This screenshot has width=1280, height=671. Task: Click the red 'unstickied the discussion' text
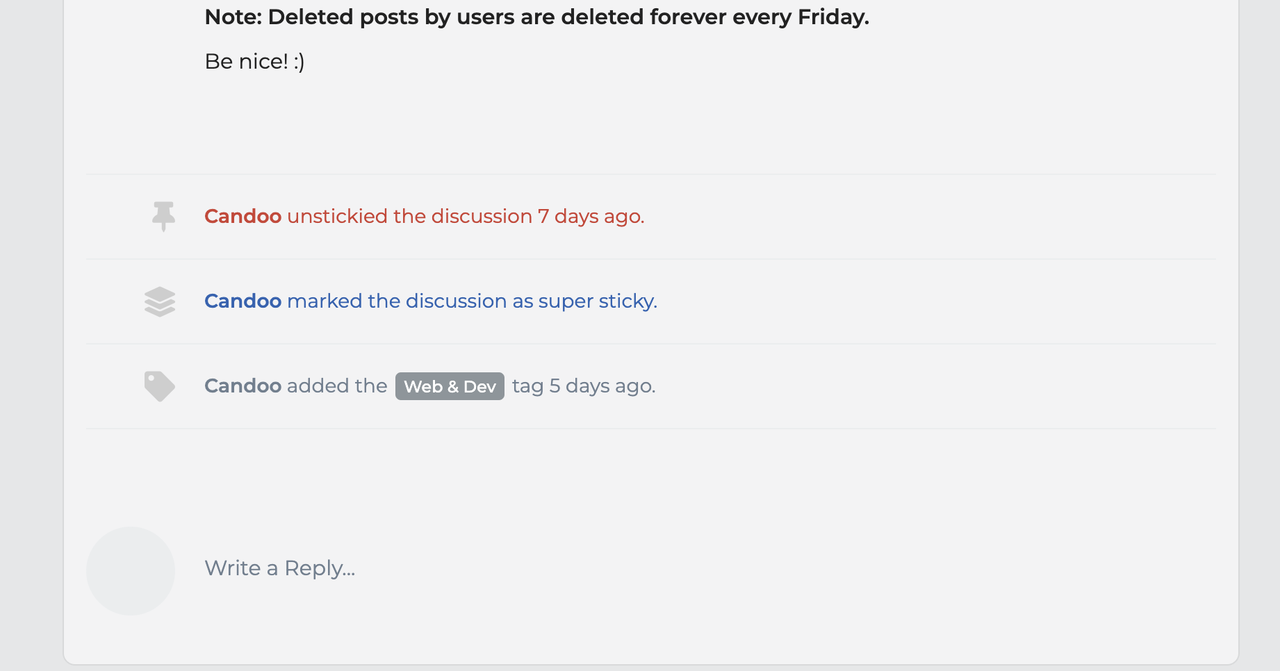click(410, 216)
